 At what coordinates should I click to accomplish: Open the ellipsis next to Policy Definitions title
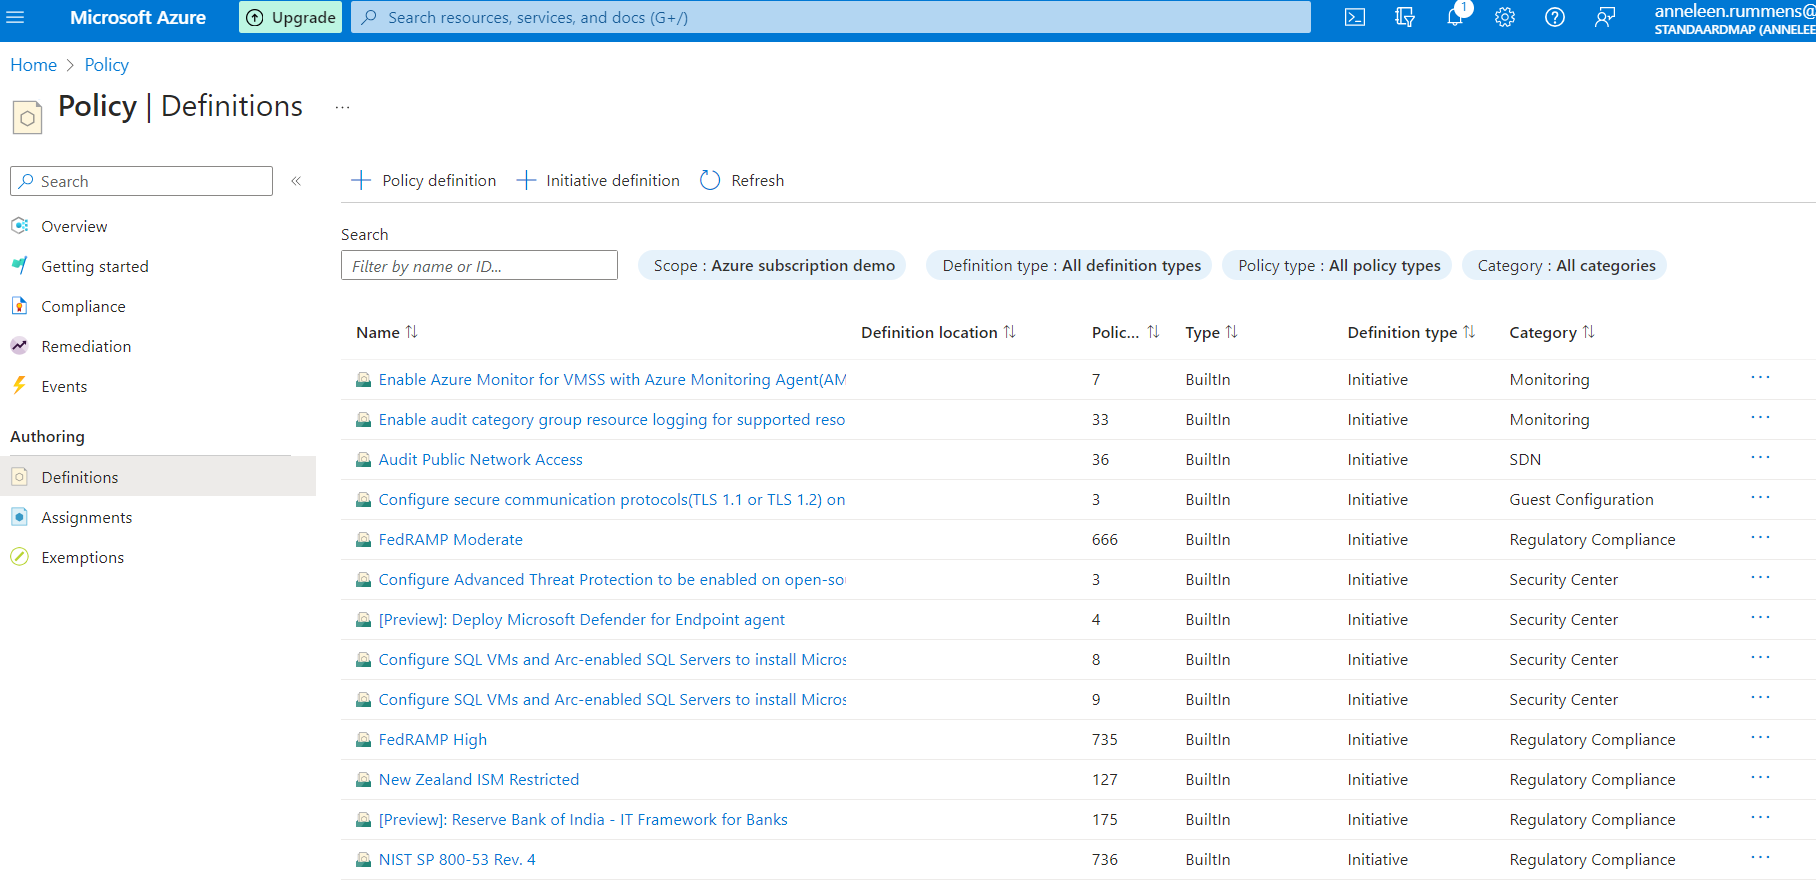[342, 107]
